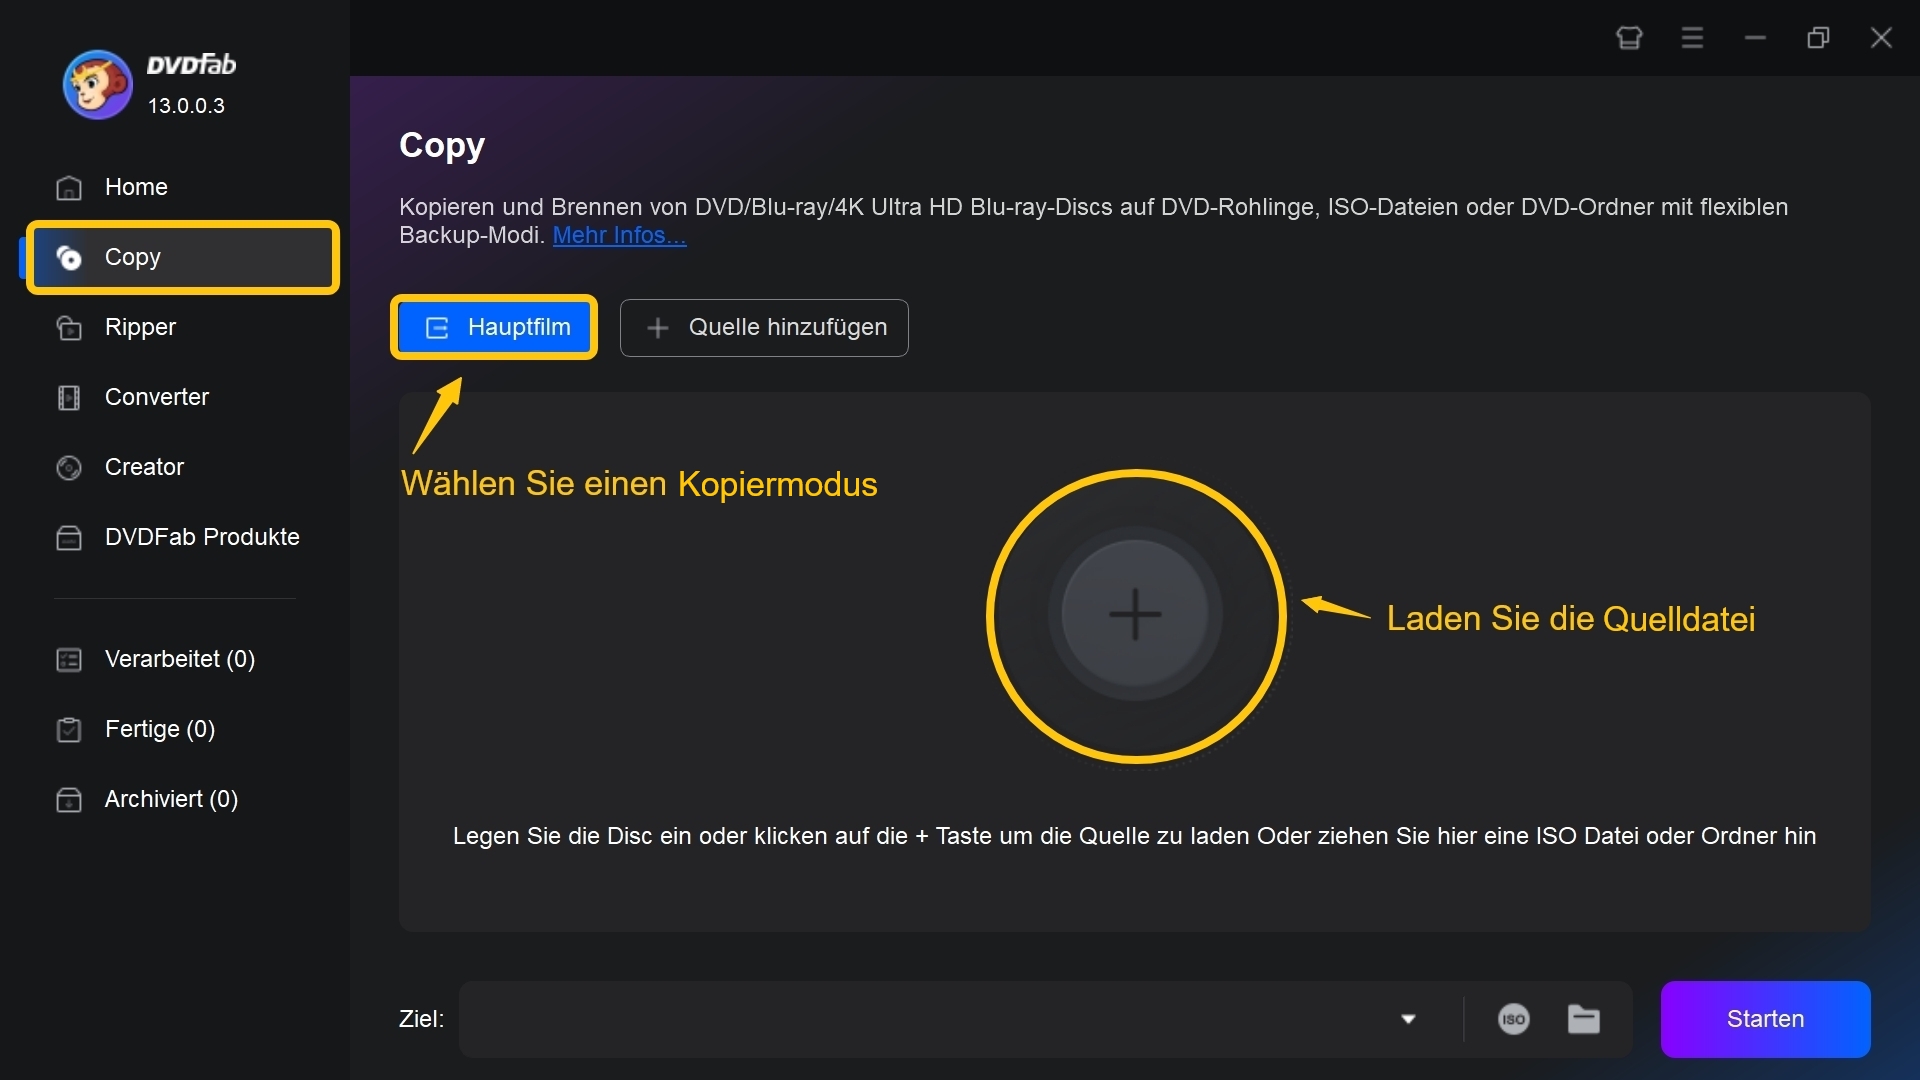Image resolution: width=1920 pixels, height=1080 pixels.
Task: Click the Home icon in sidebar
Action: [69, 186]
